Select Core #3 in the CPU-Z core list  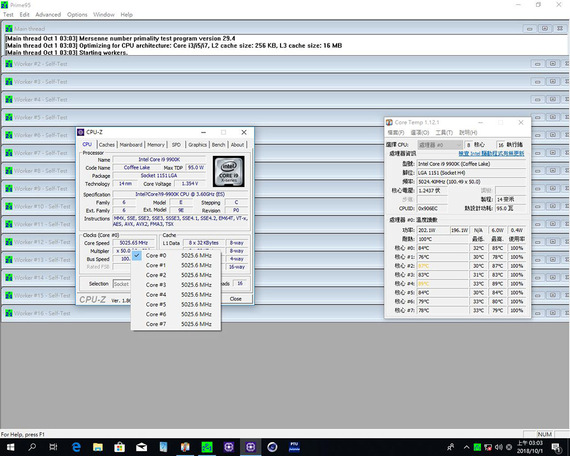[176, 285]
